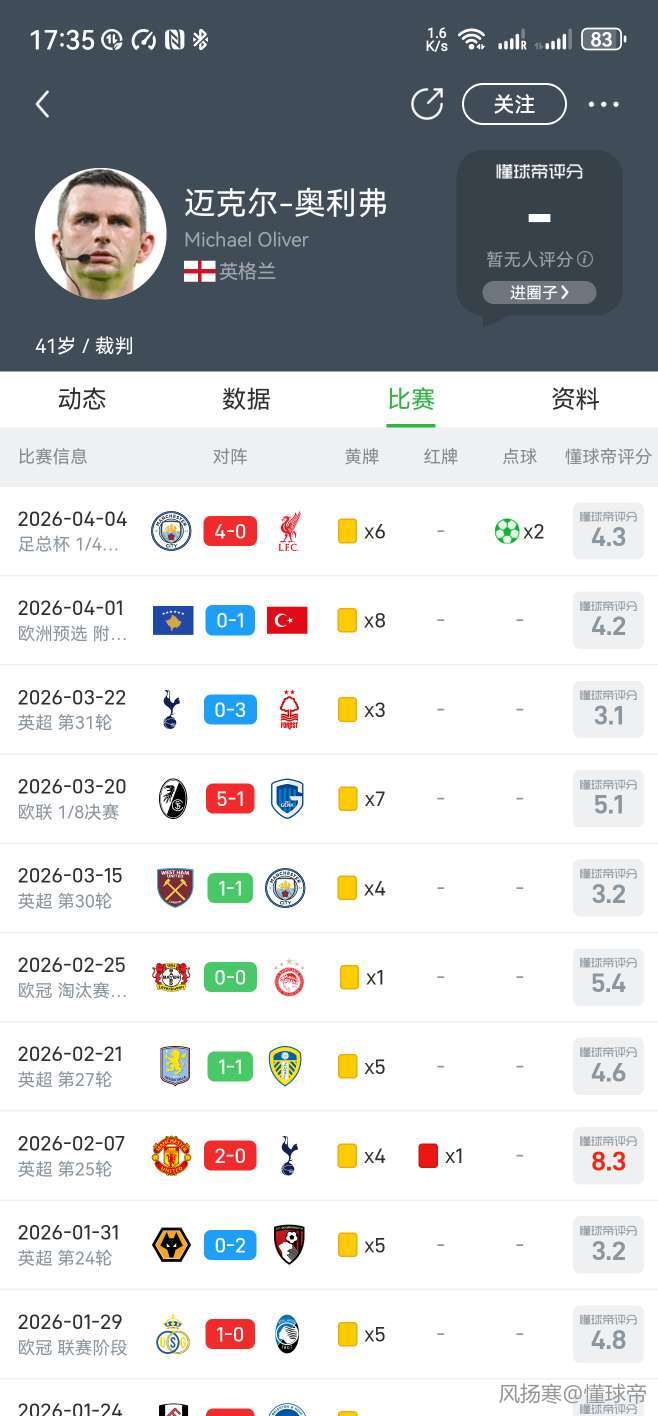Image resolution: width=658 pixels, height=1416 pixels.
Task: Tap the Turkey flag in 0-1 match
Action: click(288, 621)
